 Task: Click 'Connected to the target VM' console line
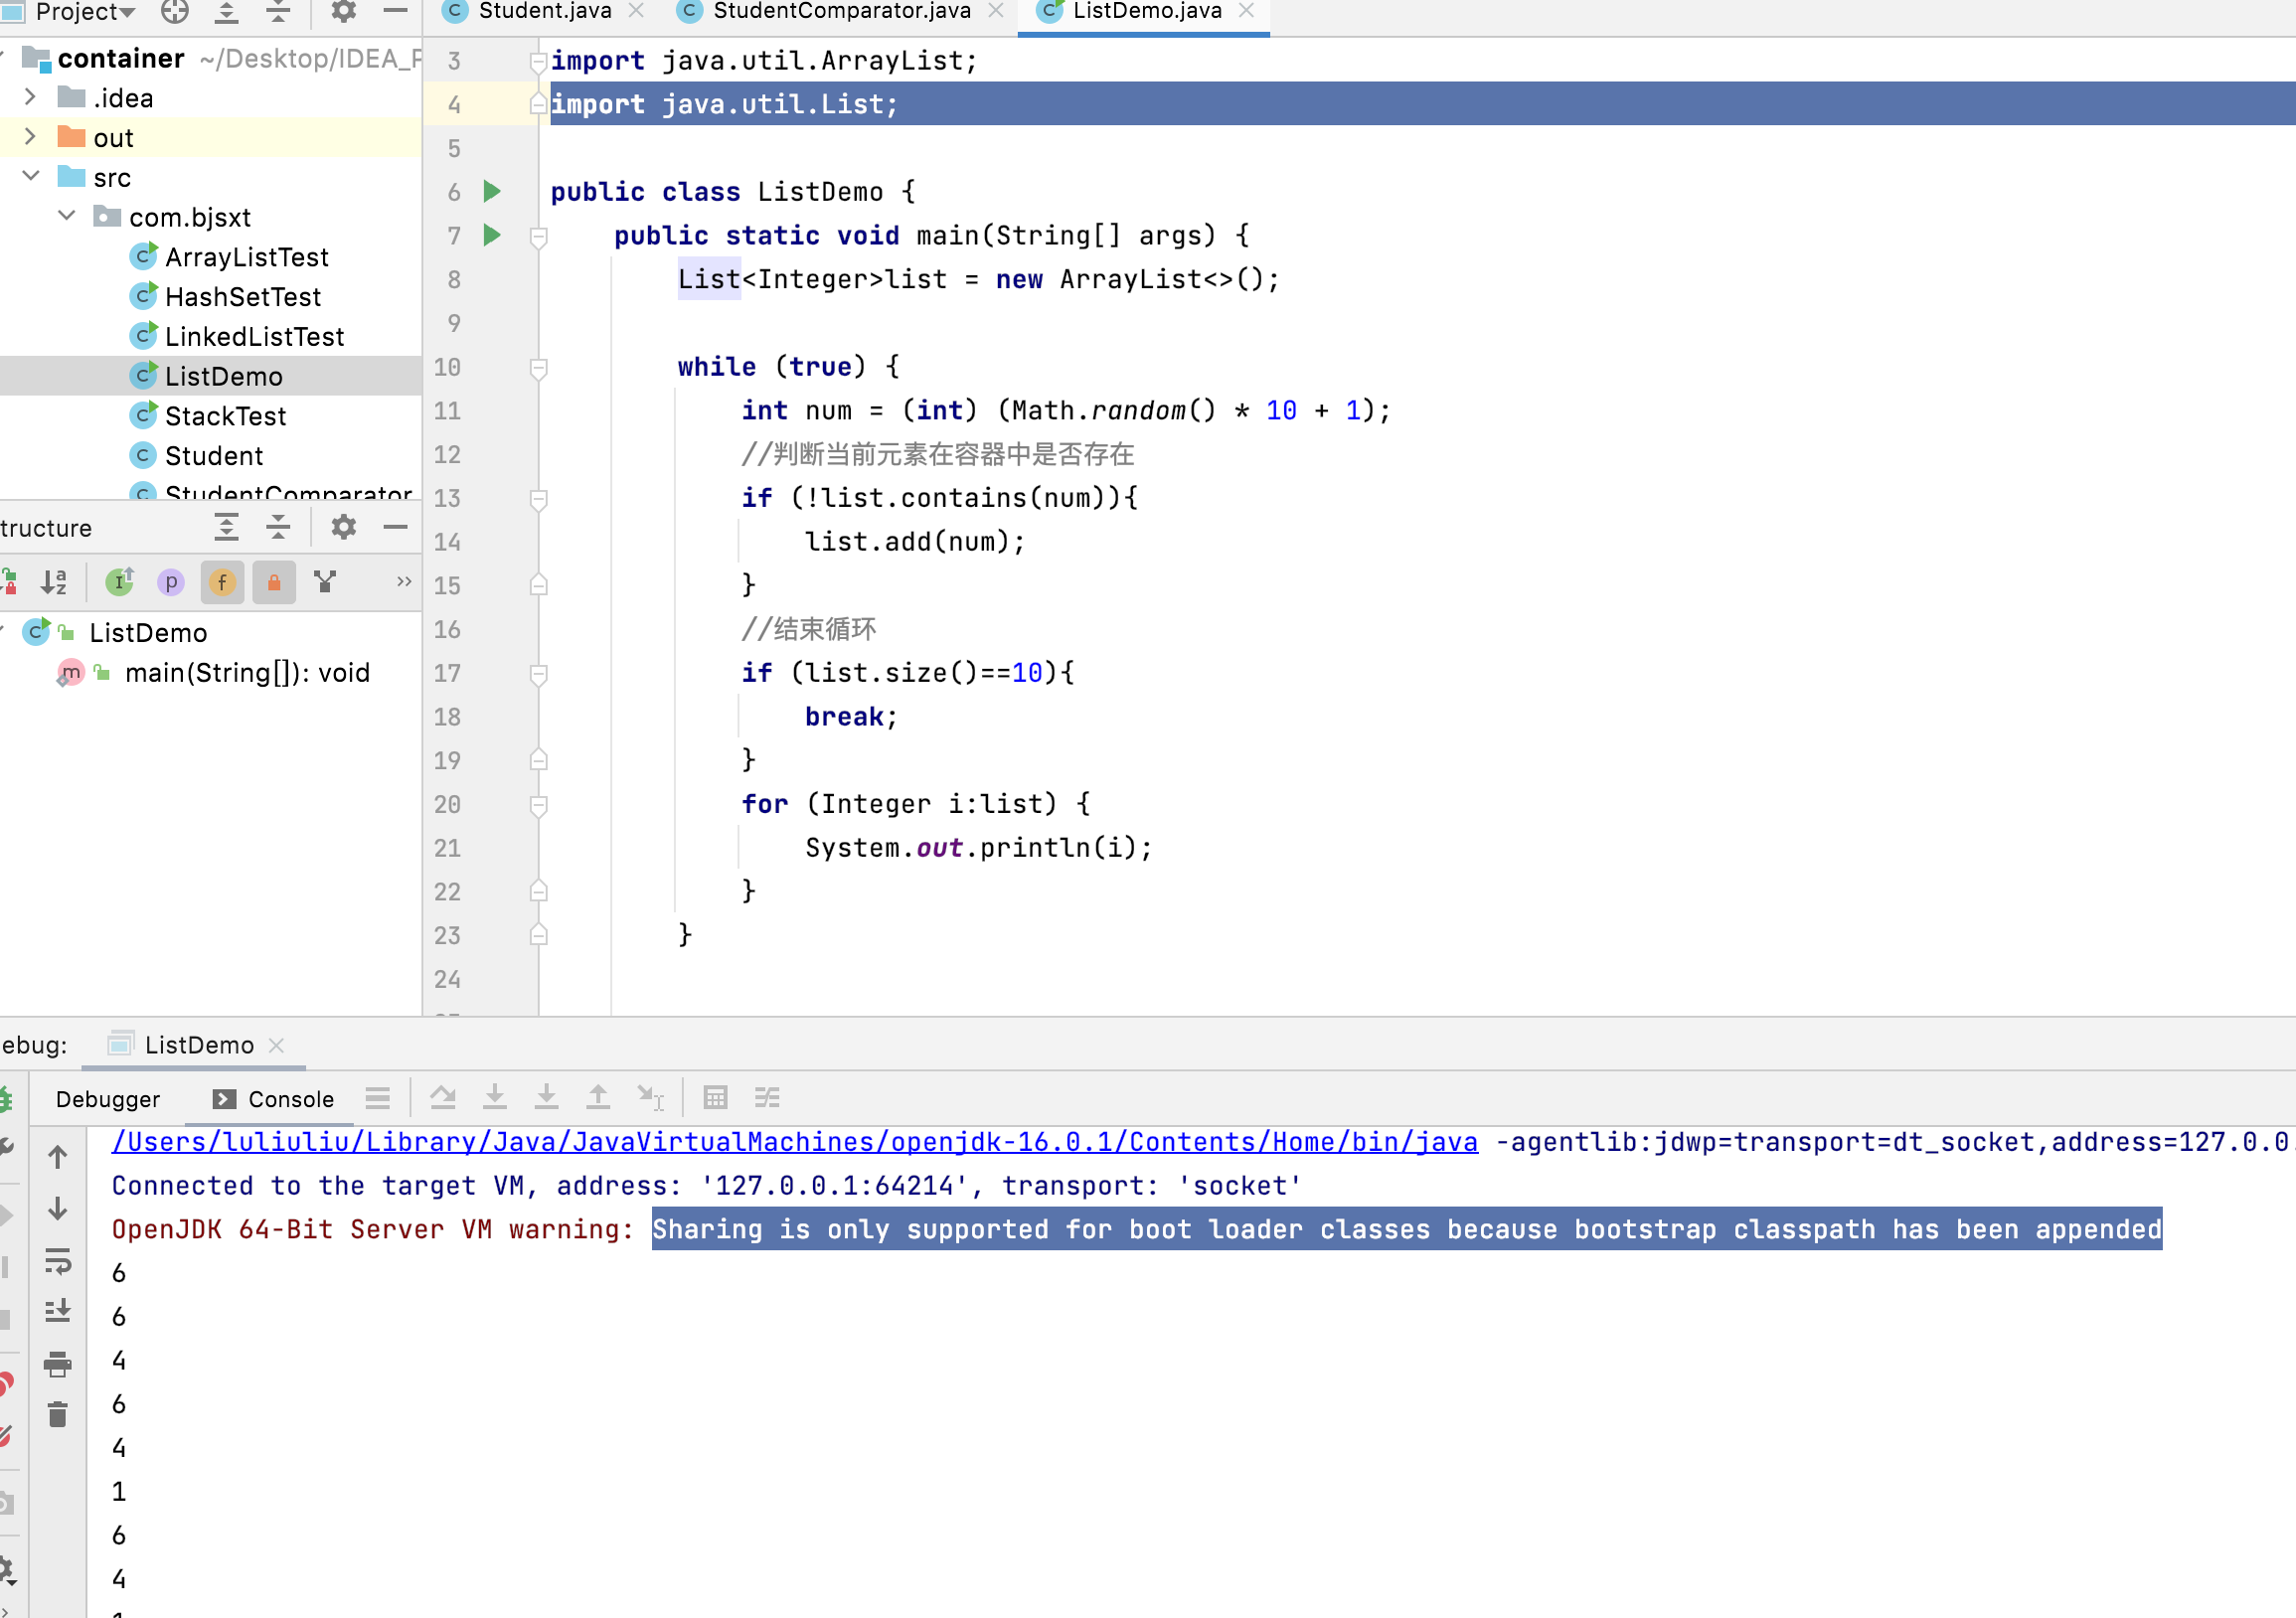tap(707, 1186)
